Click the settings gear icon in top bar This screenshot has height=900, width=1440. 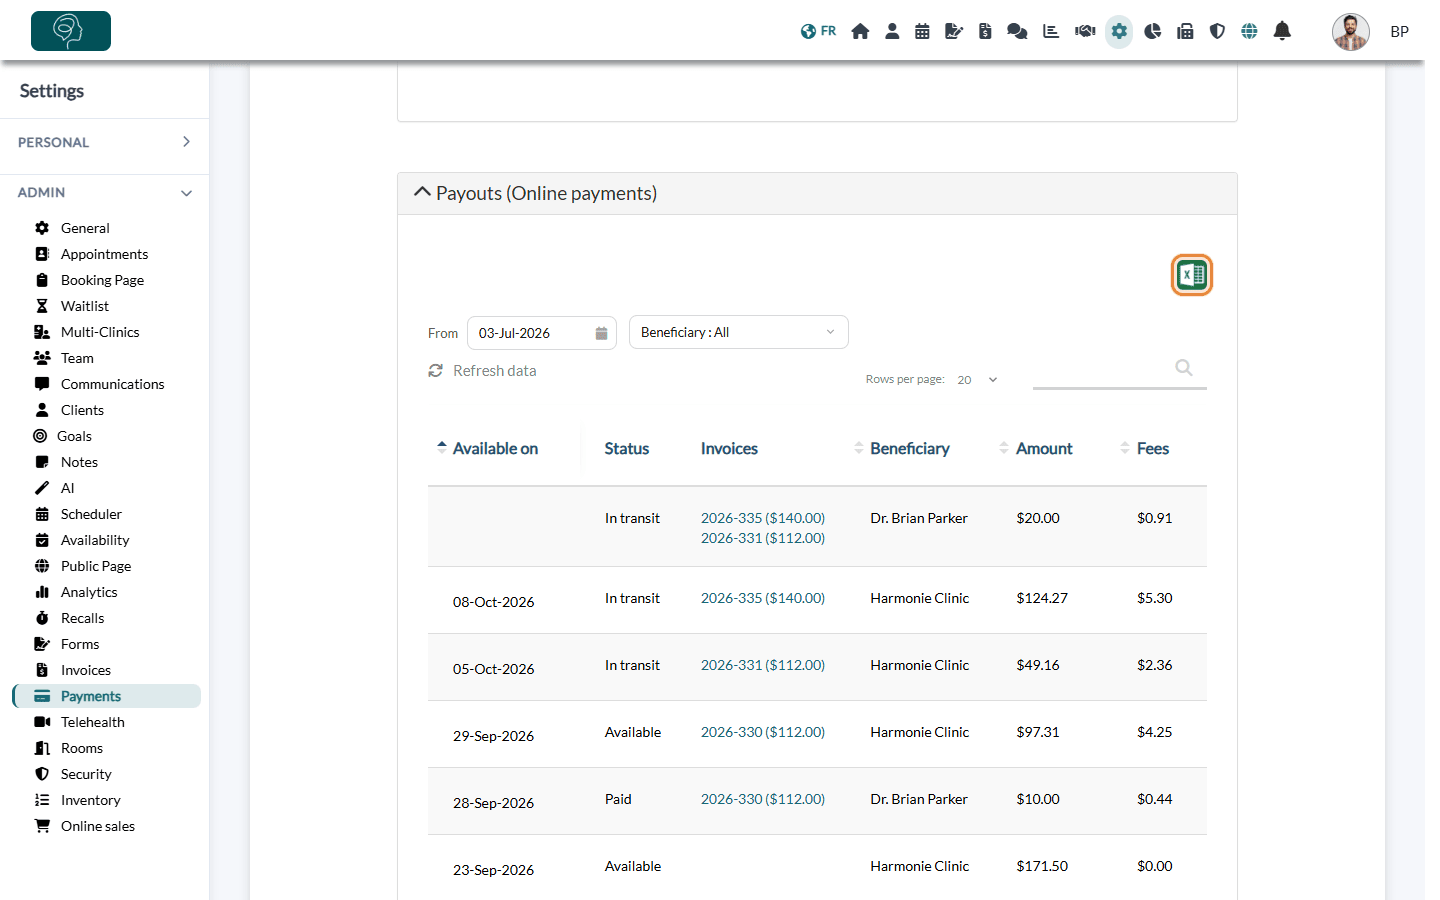tap(1119, 31)
